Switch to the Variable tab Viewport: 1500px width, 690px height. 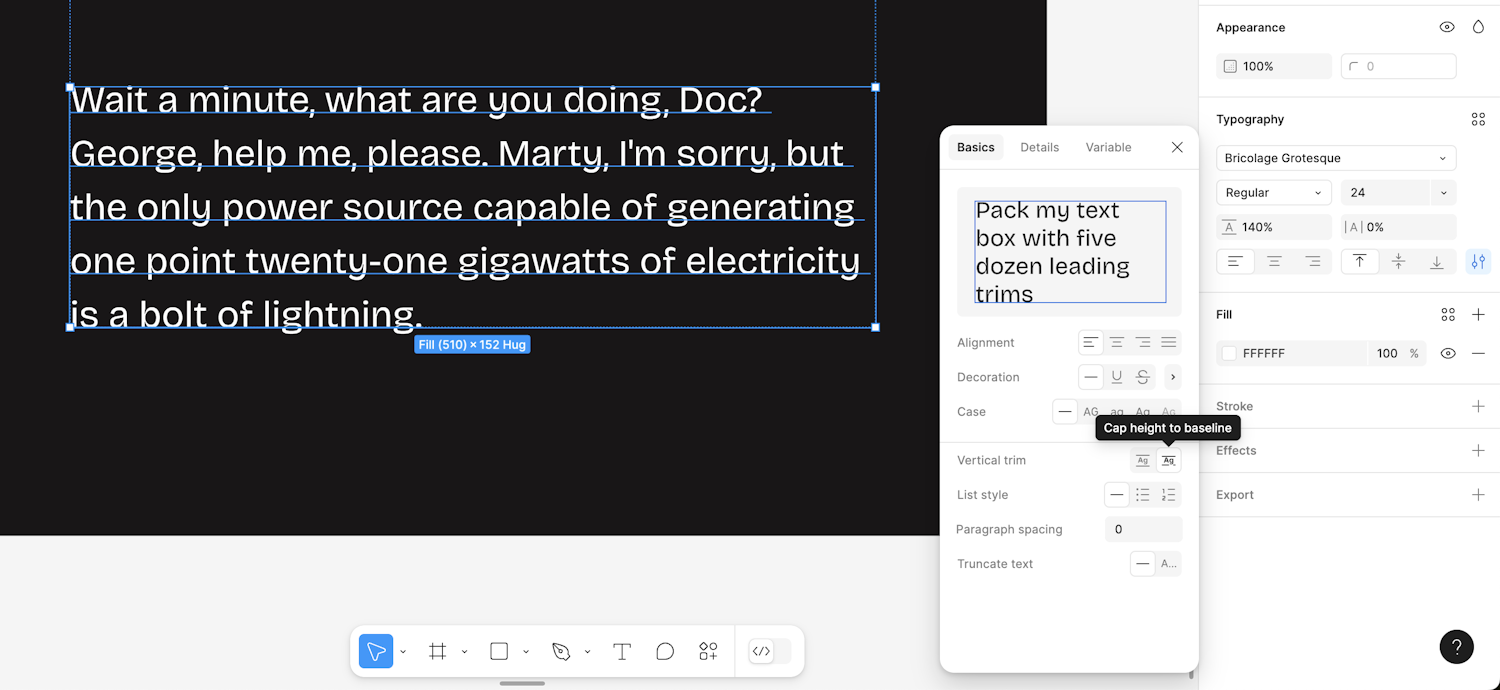[1108, 147]
